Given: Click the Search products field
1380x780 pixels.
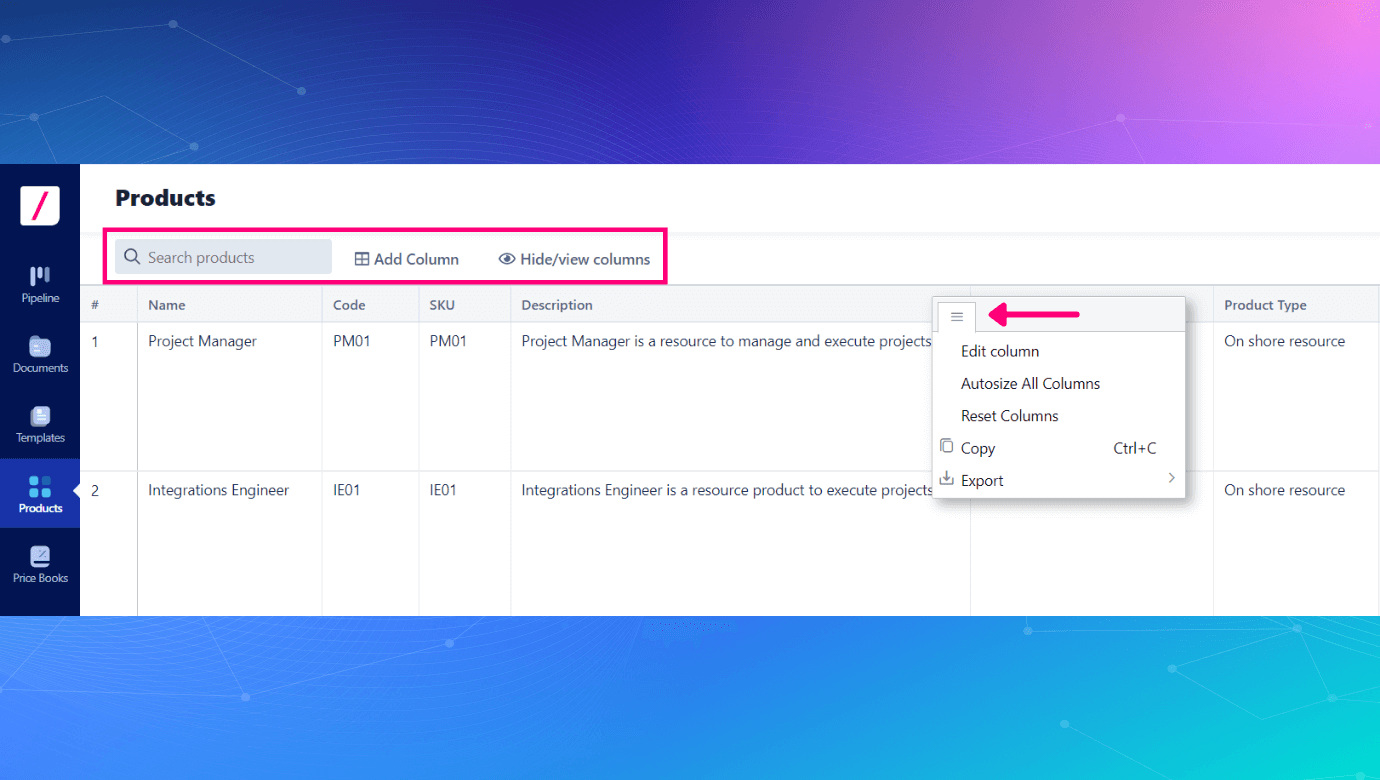Looking at the screenshot, I should [x=223, y=257].
